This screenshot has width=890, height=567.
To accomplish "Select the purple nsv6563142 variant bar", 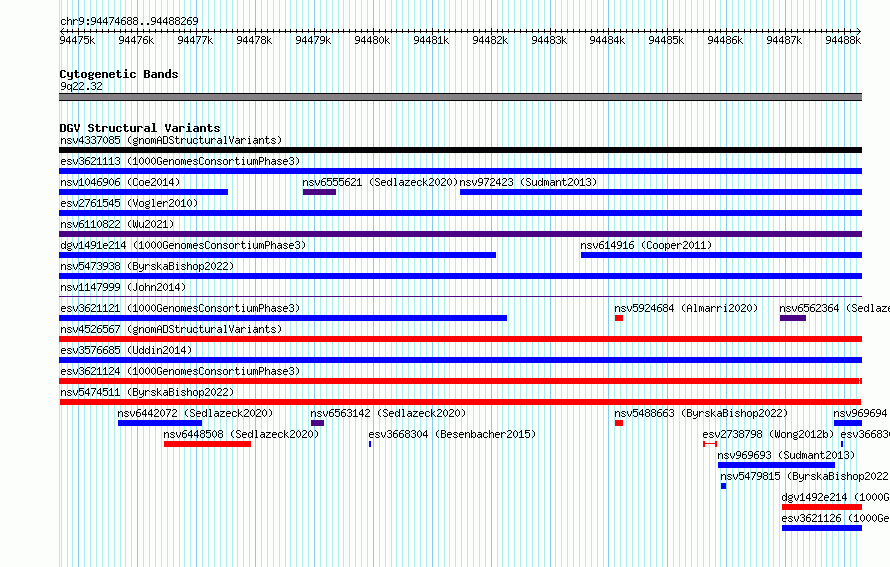I will coord(317,423).
